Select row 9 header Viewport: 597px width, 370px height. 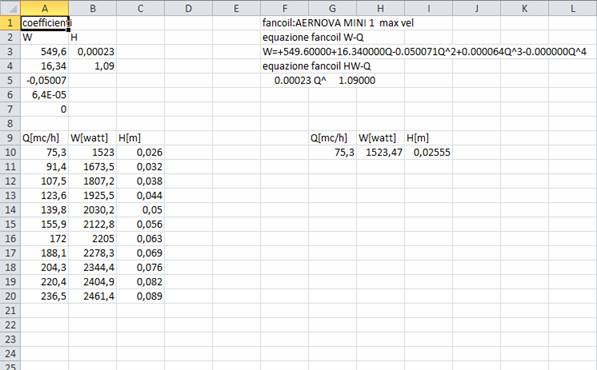(x=10, y=138)
